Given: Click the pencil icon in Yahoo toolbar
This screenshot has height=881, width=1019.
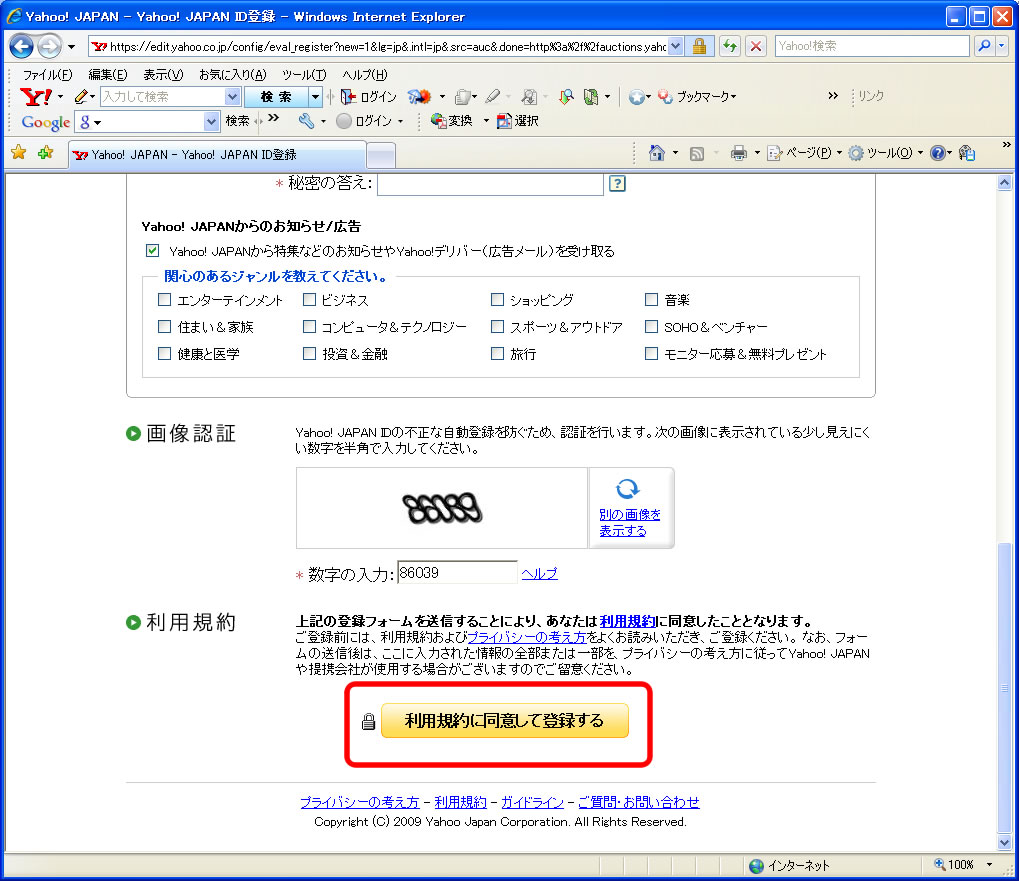Looking at the screenshot, I should point(81,97).
